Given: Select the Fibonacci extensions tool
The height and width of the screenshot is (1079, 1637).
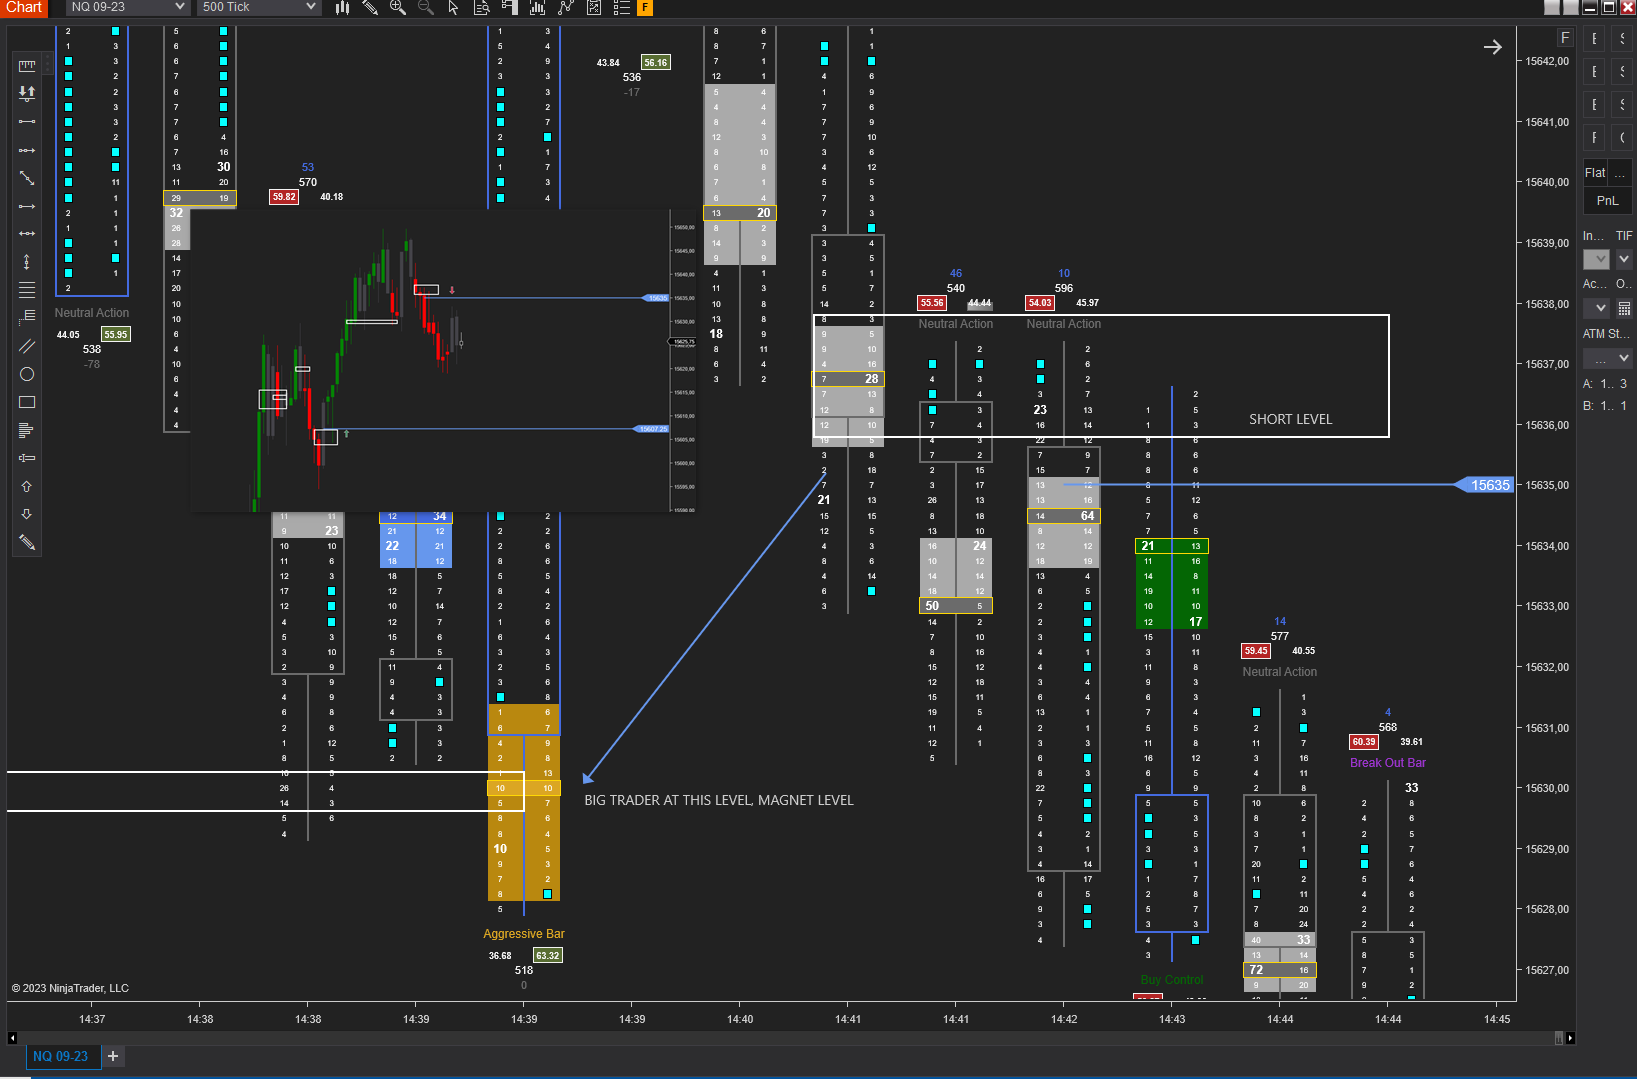Looking at the screenshot, I should click(27, 317).
